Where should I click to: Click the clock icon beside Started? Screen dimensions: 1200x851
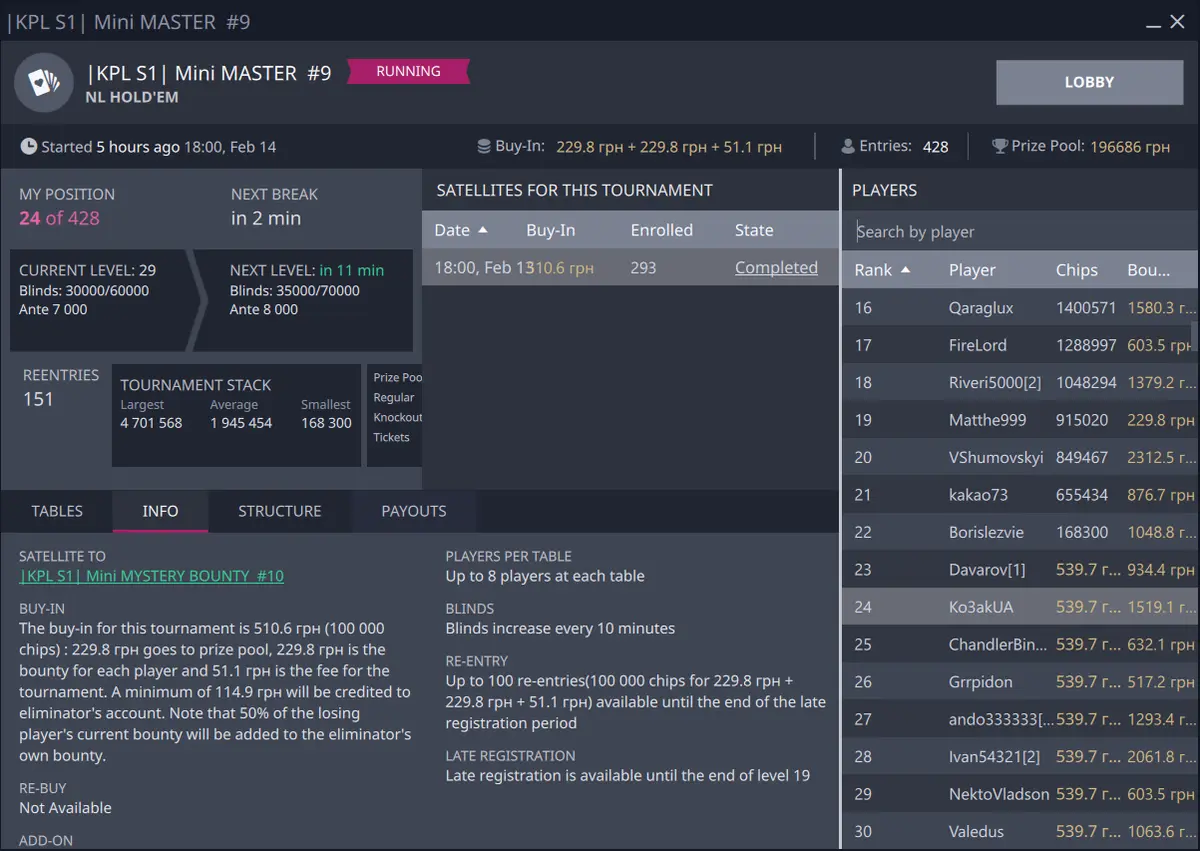coord(29,147)
